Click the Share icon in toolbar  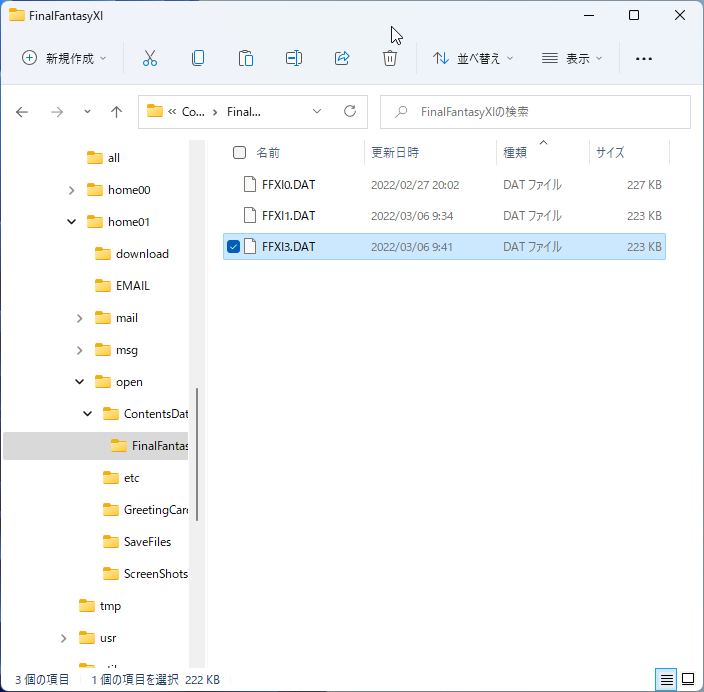[342, 58]
